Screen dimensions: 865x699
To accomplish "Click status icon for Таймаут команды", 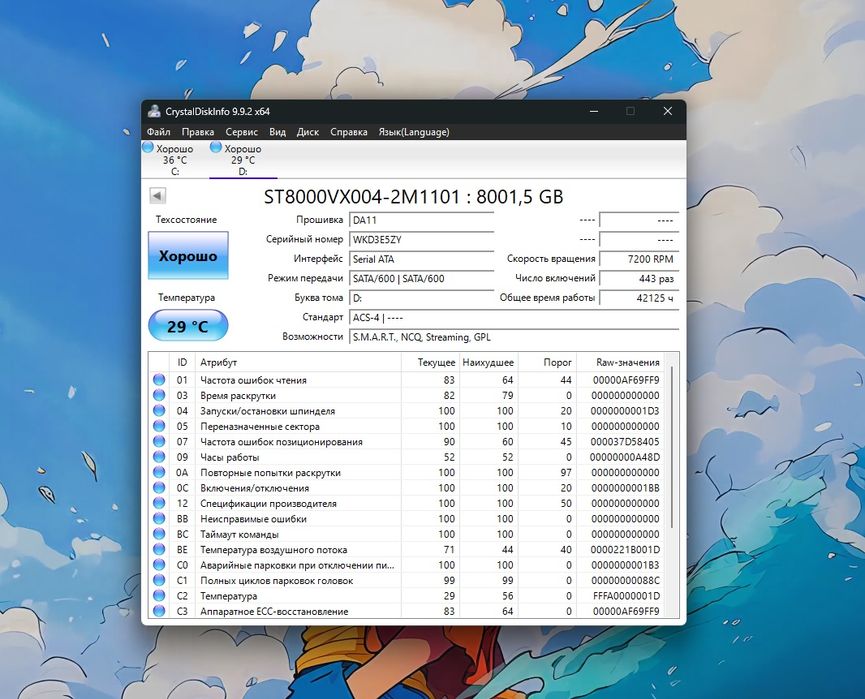I will pos(159,534).
